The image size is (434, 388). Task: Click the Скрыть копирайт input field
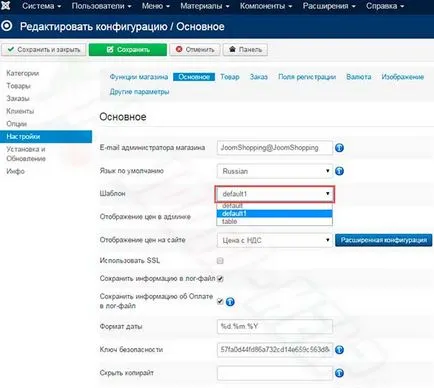pyautogui.click(x=275, y=373)
